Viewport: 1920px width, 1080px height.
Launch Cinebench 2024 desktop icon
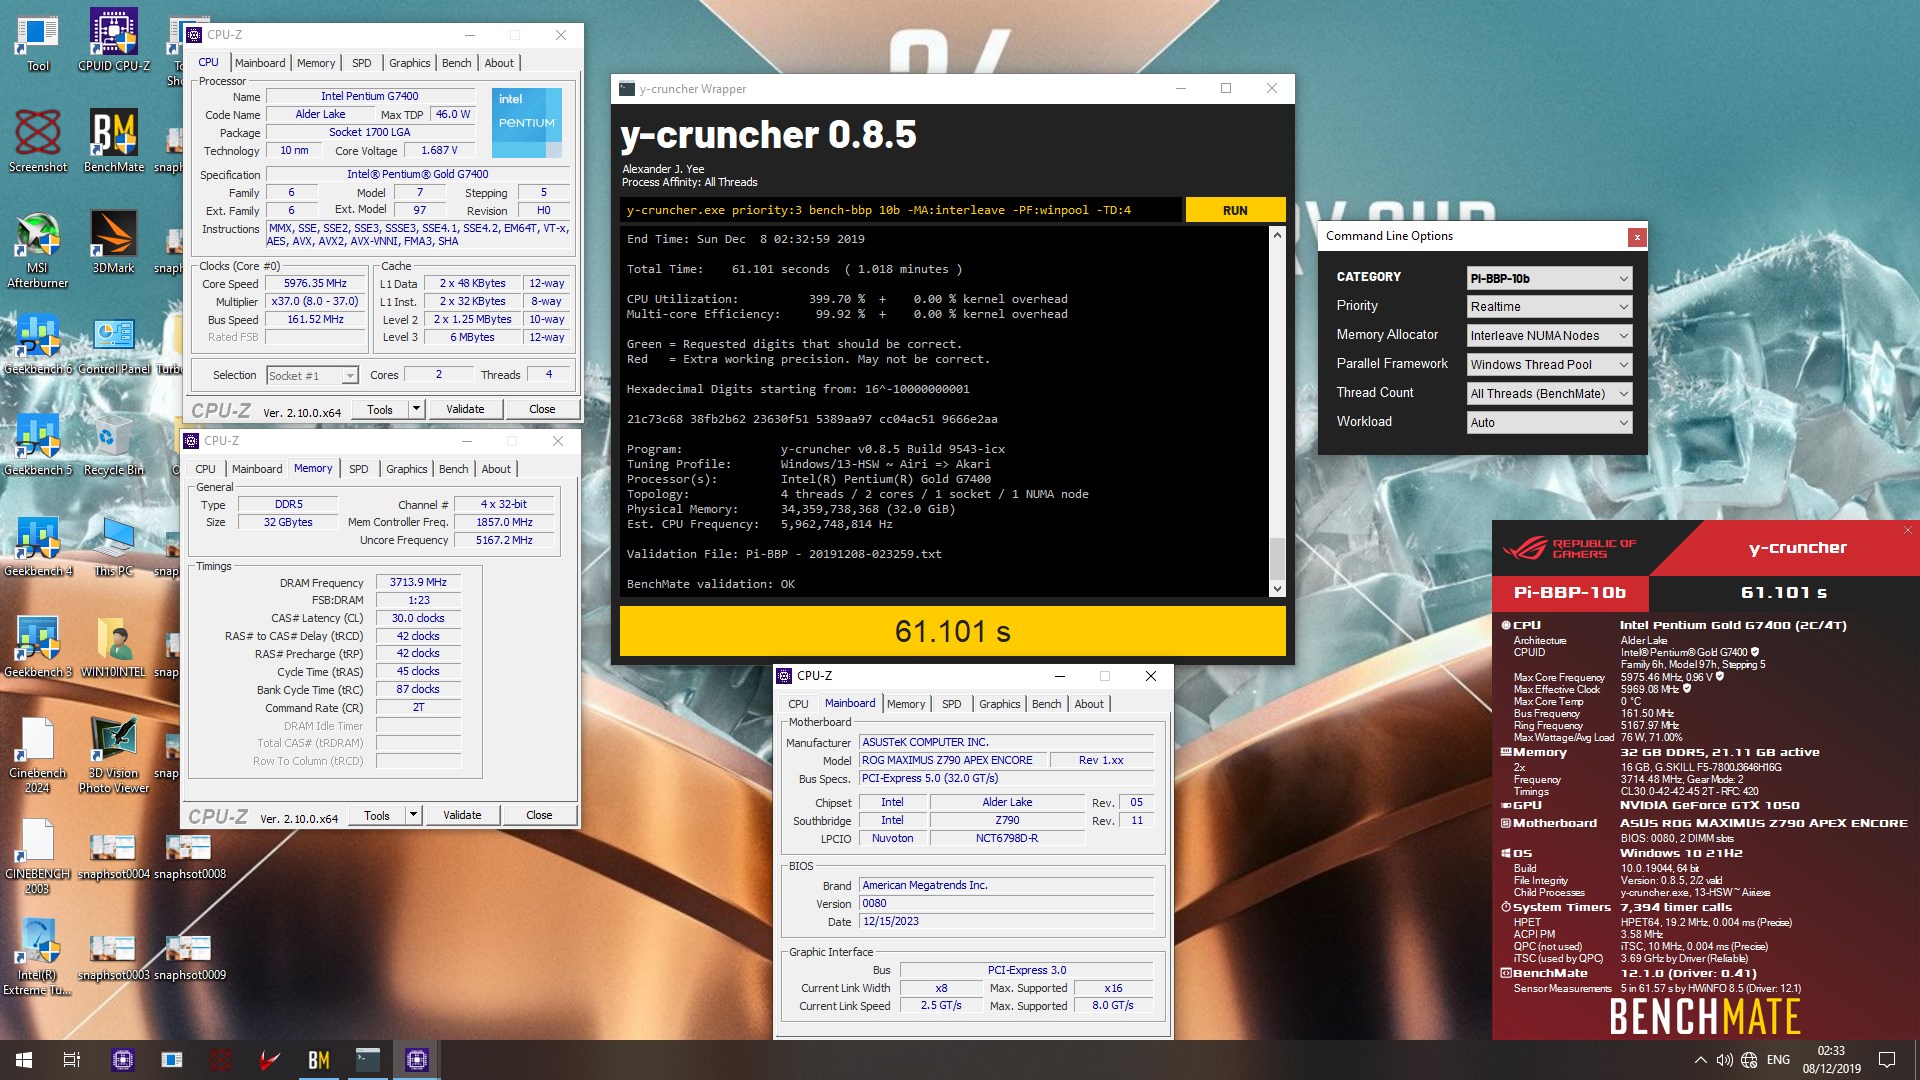click(38, 755)
